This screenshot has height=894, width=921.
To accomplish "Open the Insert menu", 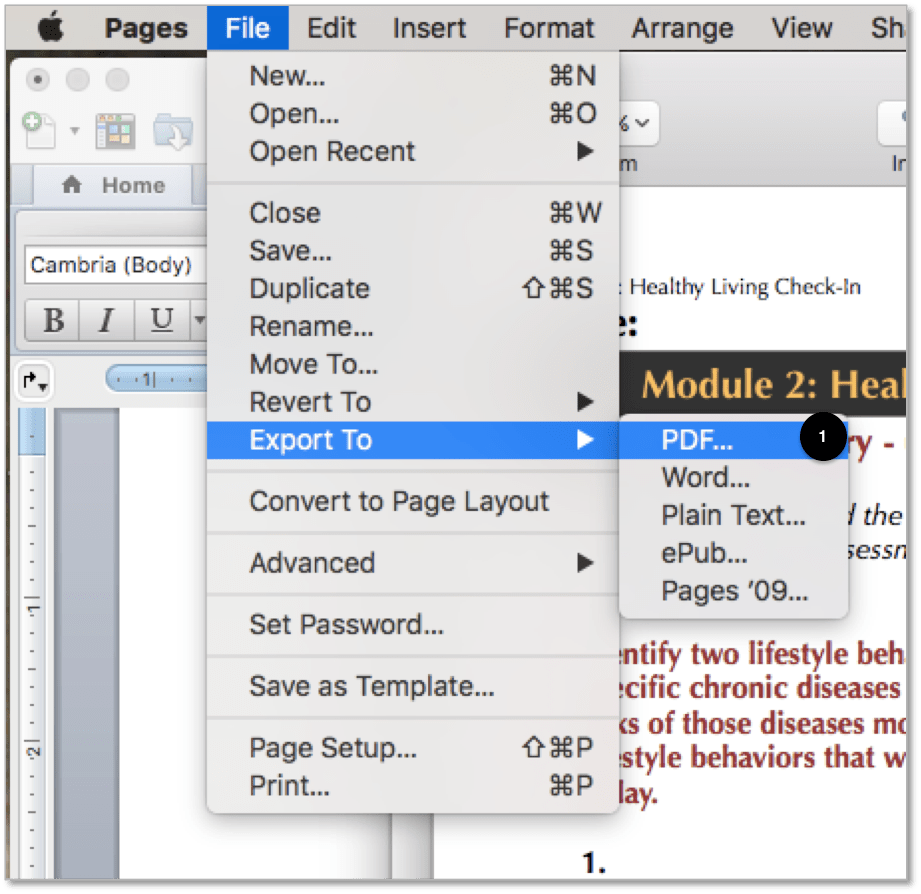I will 429,28.
